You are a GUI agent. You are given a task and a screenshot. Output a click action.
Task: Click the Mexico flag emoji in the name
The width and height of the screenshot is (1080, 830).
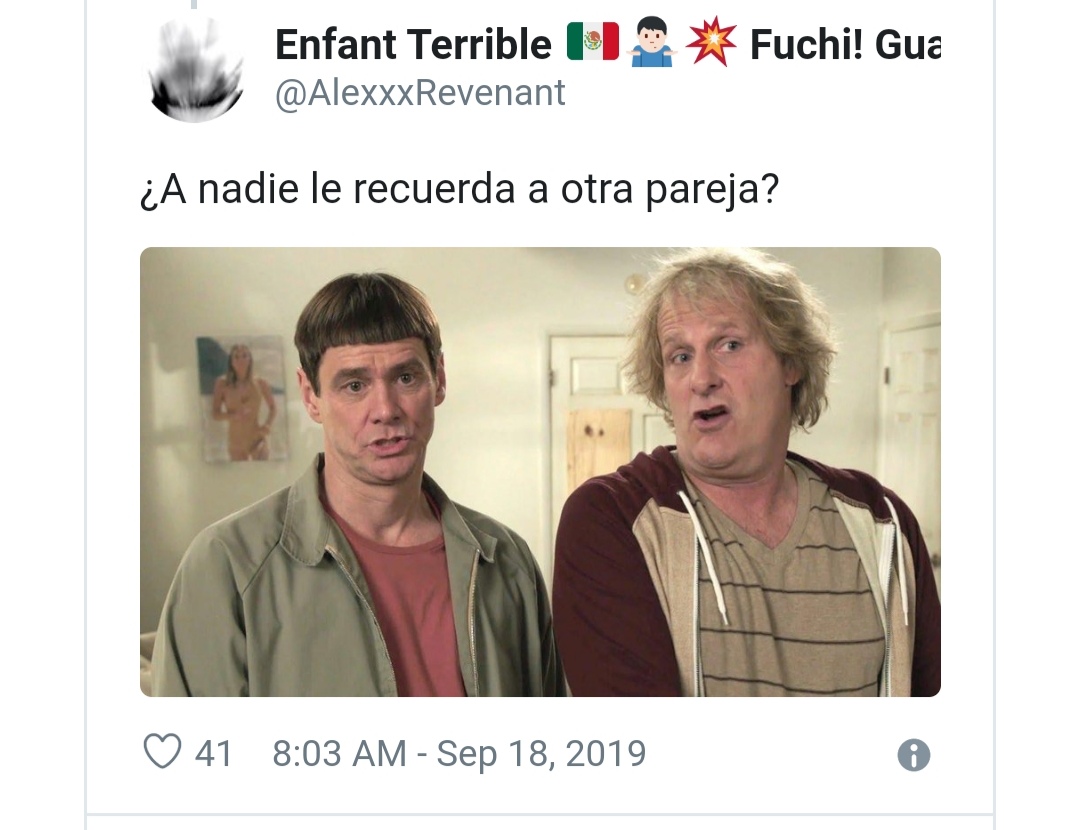click(592, 43)
